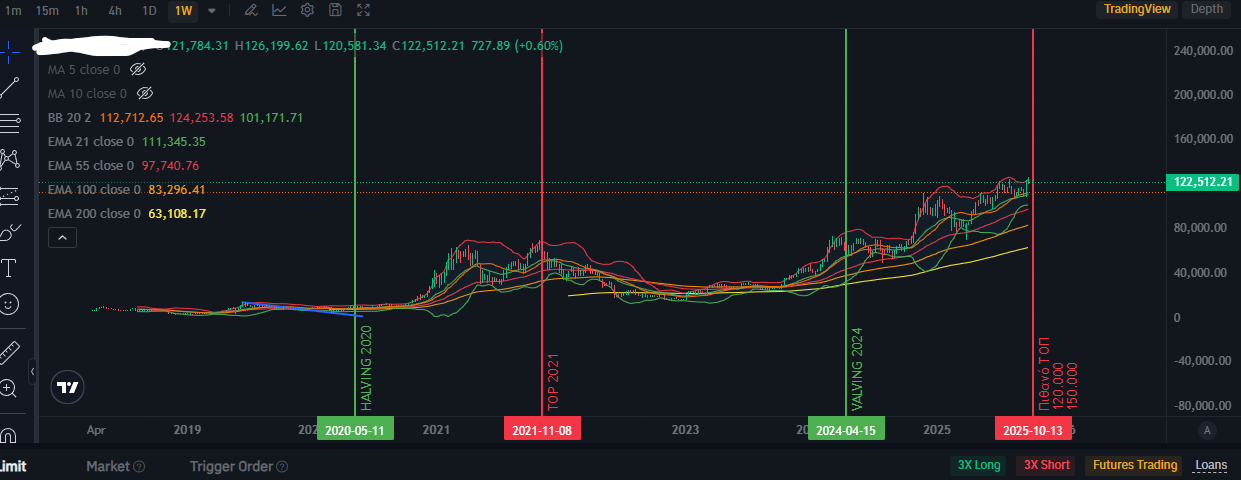Image resolution: width=1241 pixels, height=480 pixels.
Task: Click the 240,000.00 price axis label
Action: pos(1201,50)
